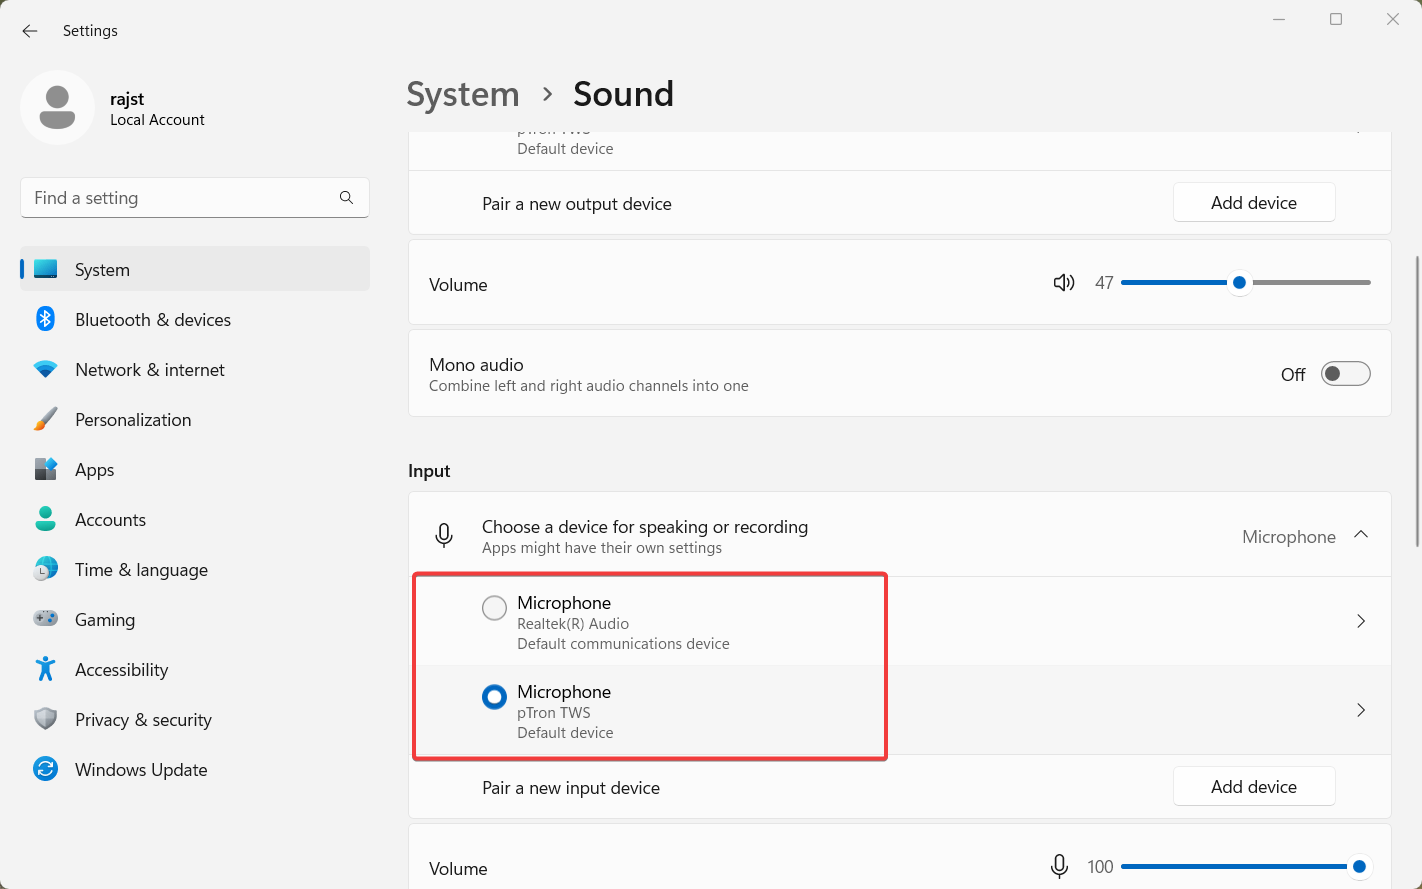The image size is (1422, 889).
Task: Open pTron TWS microphone properties chevron
Action: 1361,710
